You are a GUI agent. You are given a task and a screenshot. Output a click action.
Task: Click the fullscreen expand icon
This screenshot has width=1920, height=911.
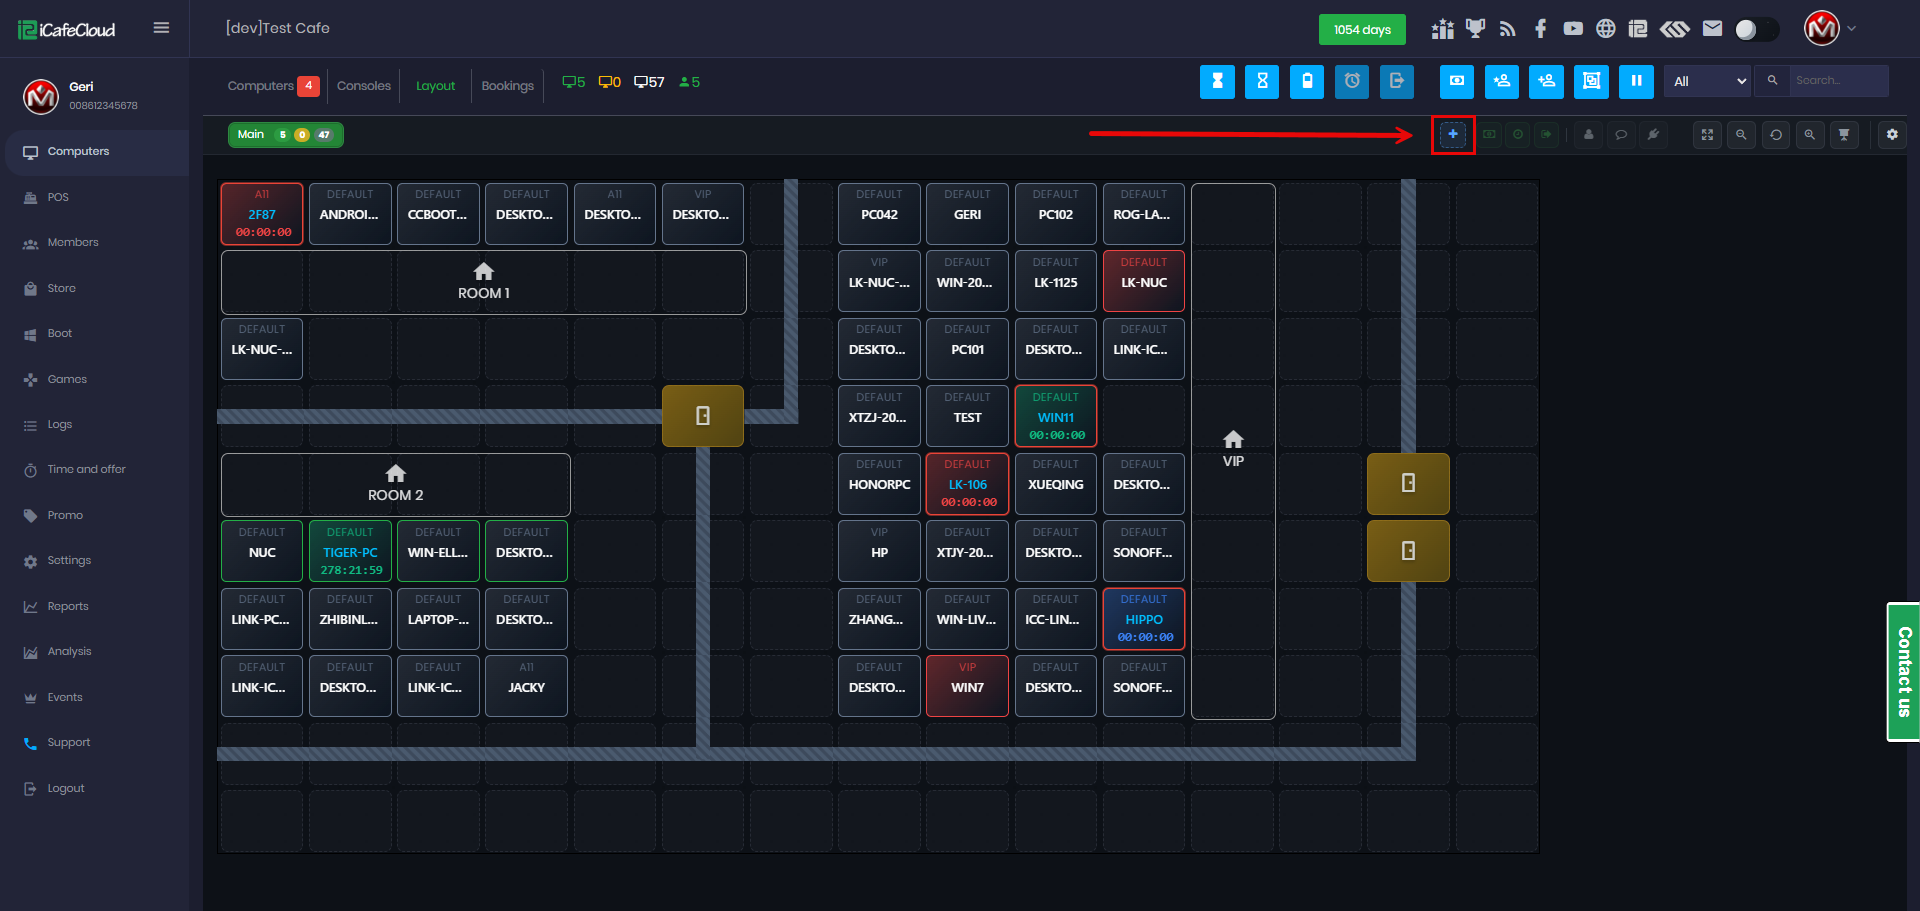click(x=1707, y=134)
